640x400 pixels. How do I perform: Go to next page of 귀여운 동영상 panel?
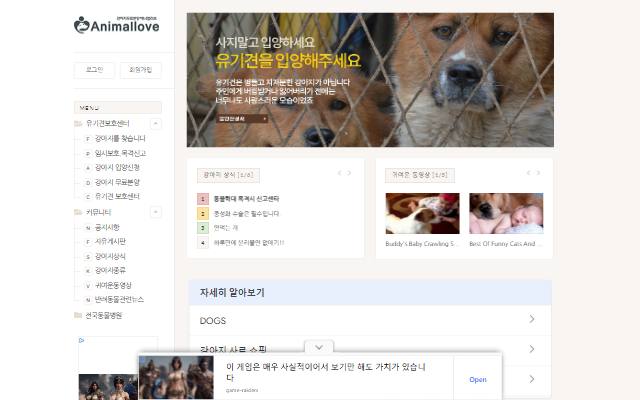pyautogui.click(x=538, y=173)
